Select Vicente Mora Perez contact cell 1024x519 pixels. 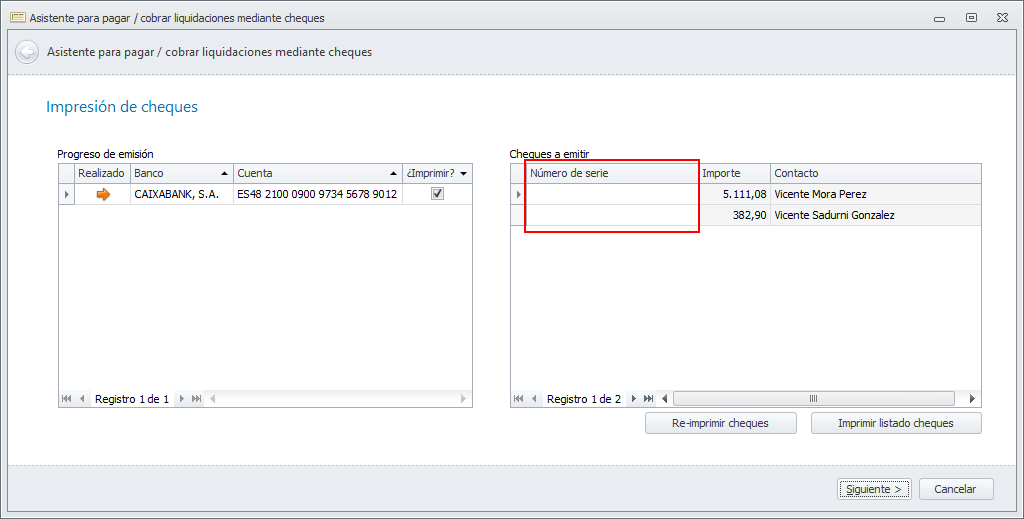coord(876,194)
